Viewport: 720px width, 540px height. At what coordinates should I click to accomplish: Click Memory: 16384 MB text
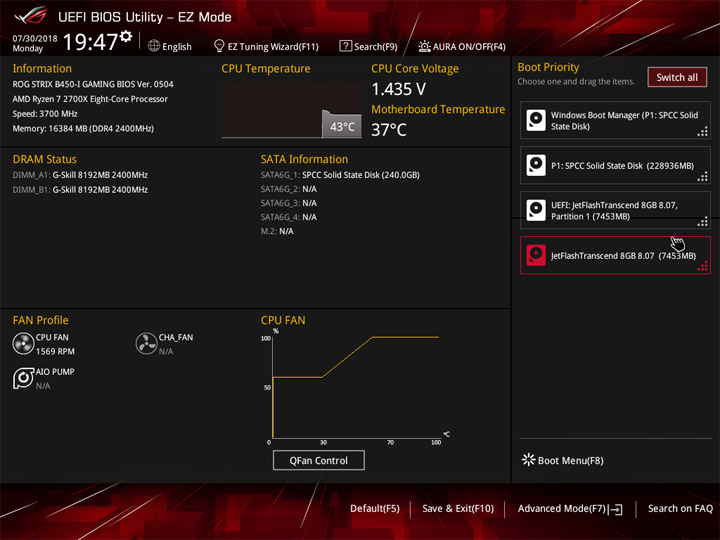83,128
